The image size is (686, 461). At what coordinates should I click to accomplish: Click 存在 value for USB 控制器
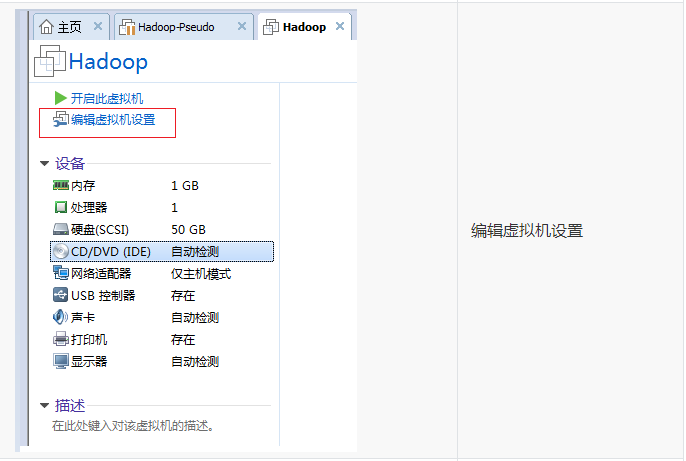click(x=183, y=296)
